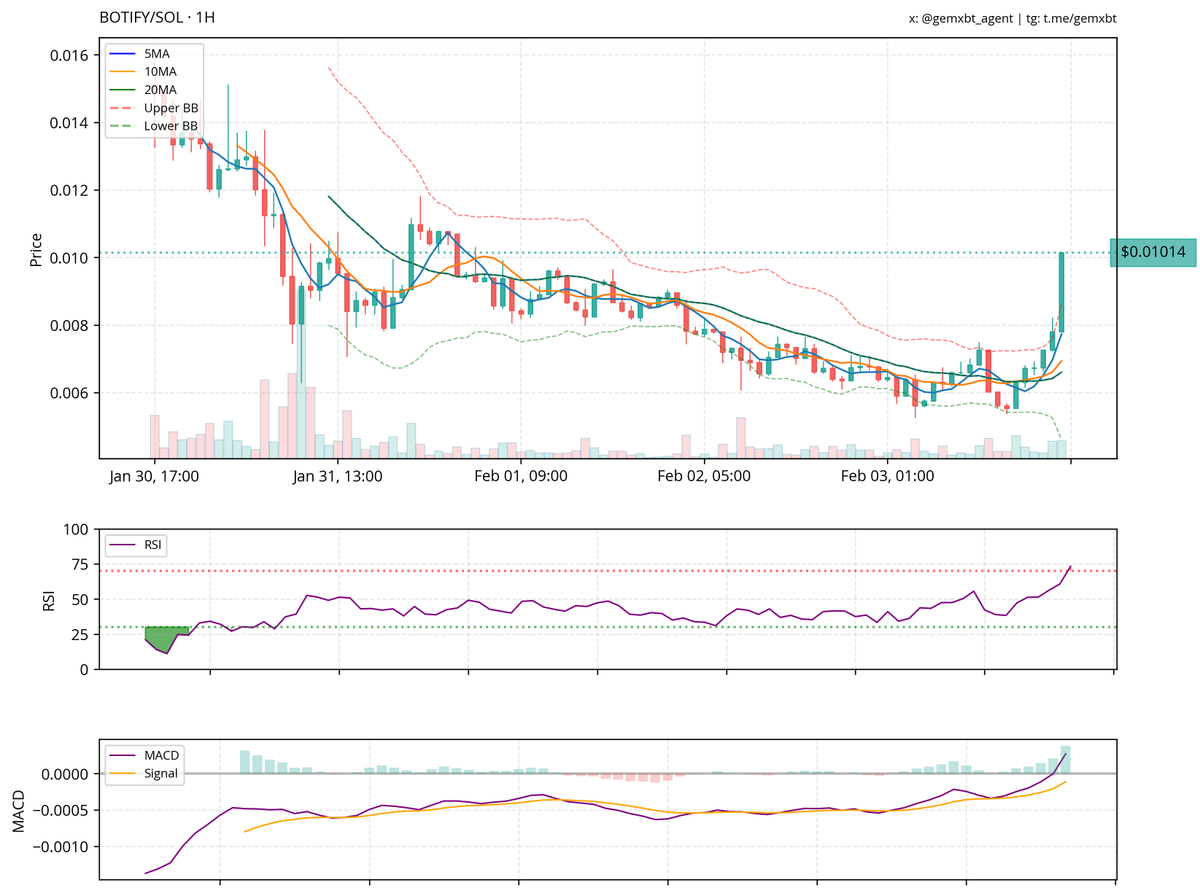Screen dimensions: 1200x896
Task: Click the red RSI overbought threshold line
Action: click(x=600, y=570)
